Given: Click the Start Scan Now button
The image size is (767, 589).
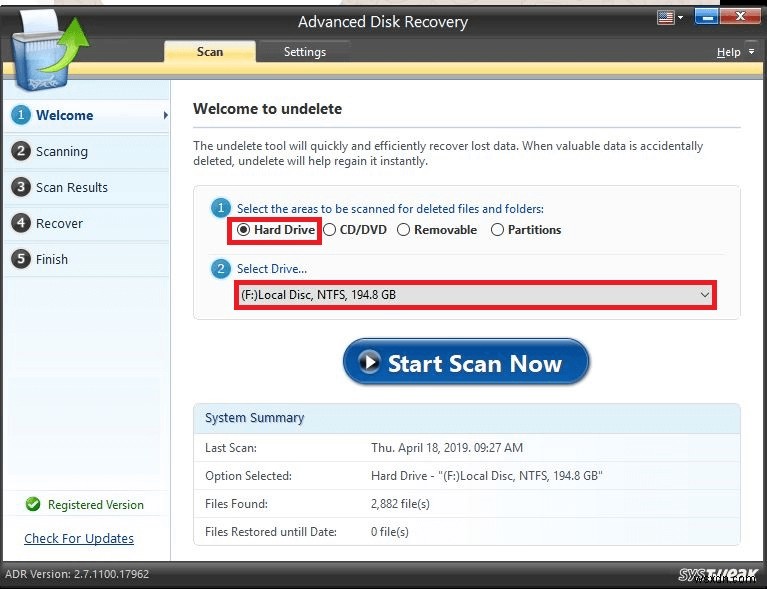Looking at the screenshot, I should (x=466, y=362).
